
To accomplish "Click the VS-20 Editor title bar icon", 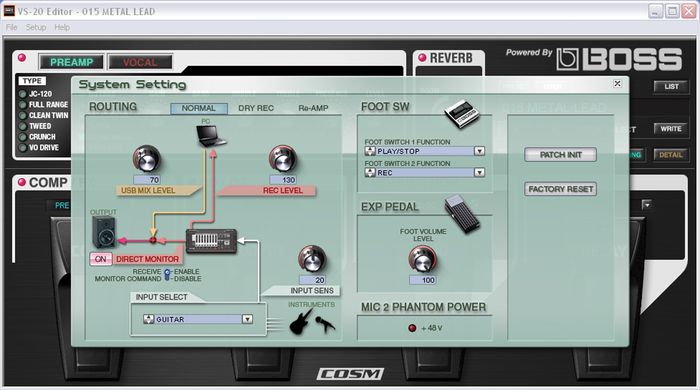I will pyautogui.click(x=9, y=11).
